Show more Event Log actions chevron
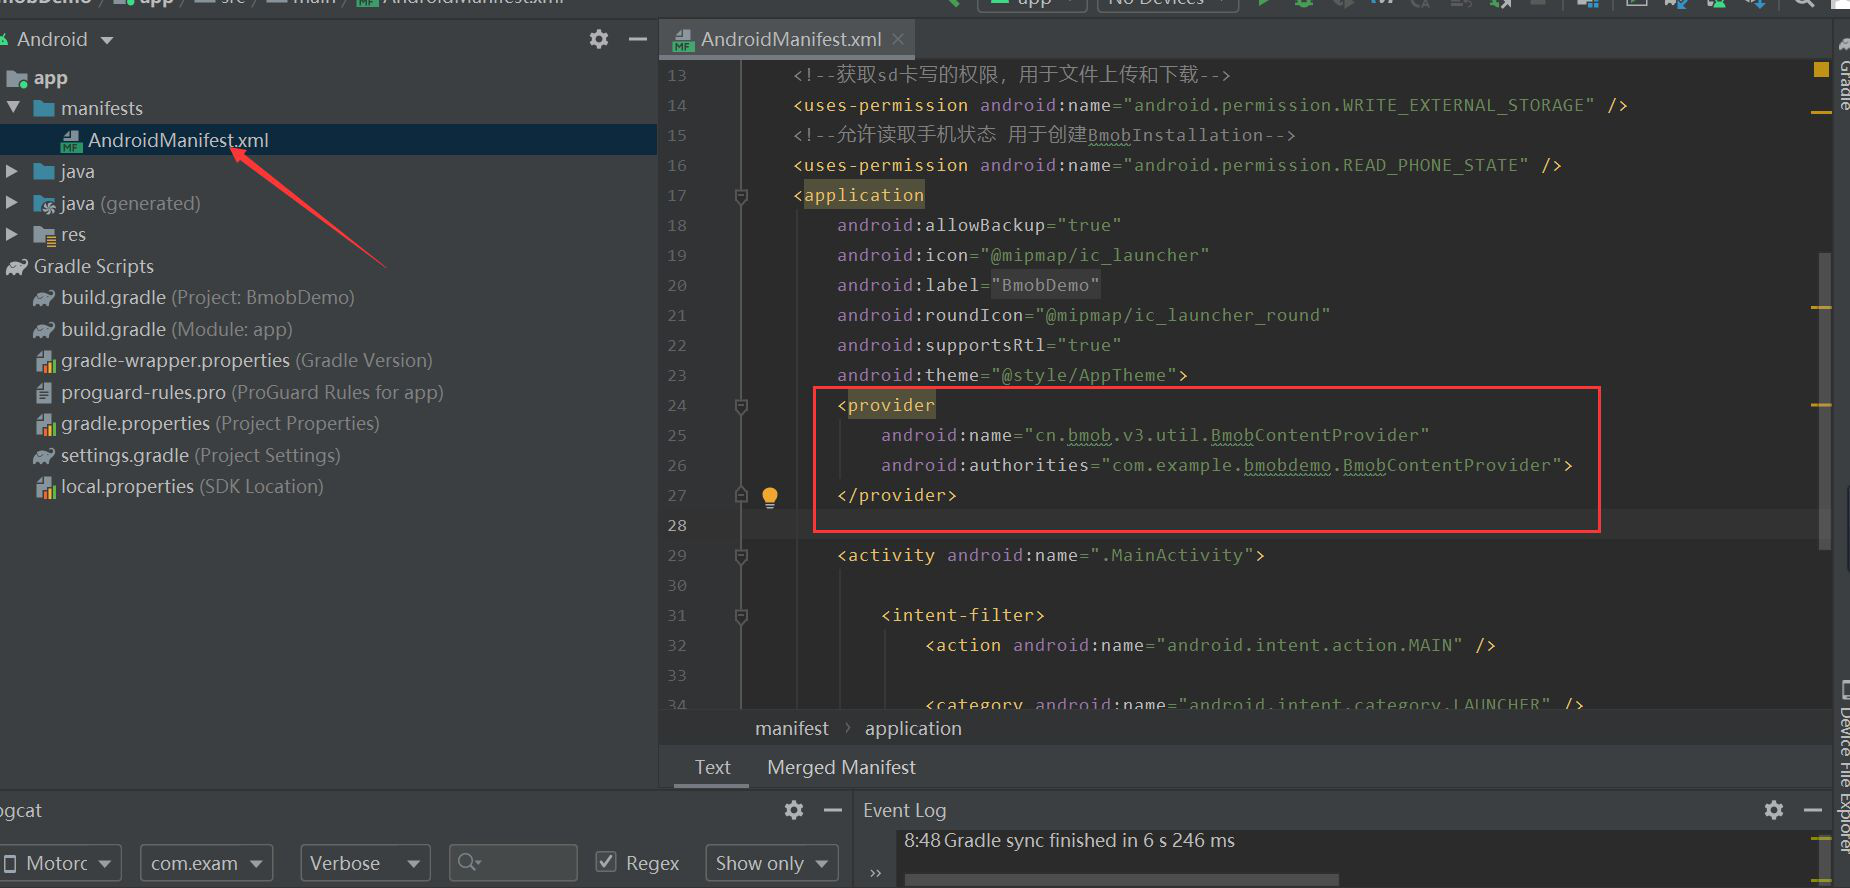The image size is (1850, 888). point(876,873)
